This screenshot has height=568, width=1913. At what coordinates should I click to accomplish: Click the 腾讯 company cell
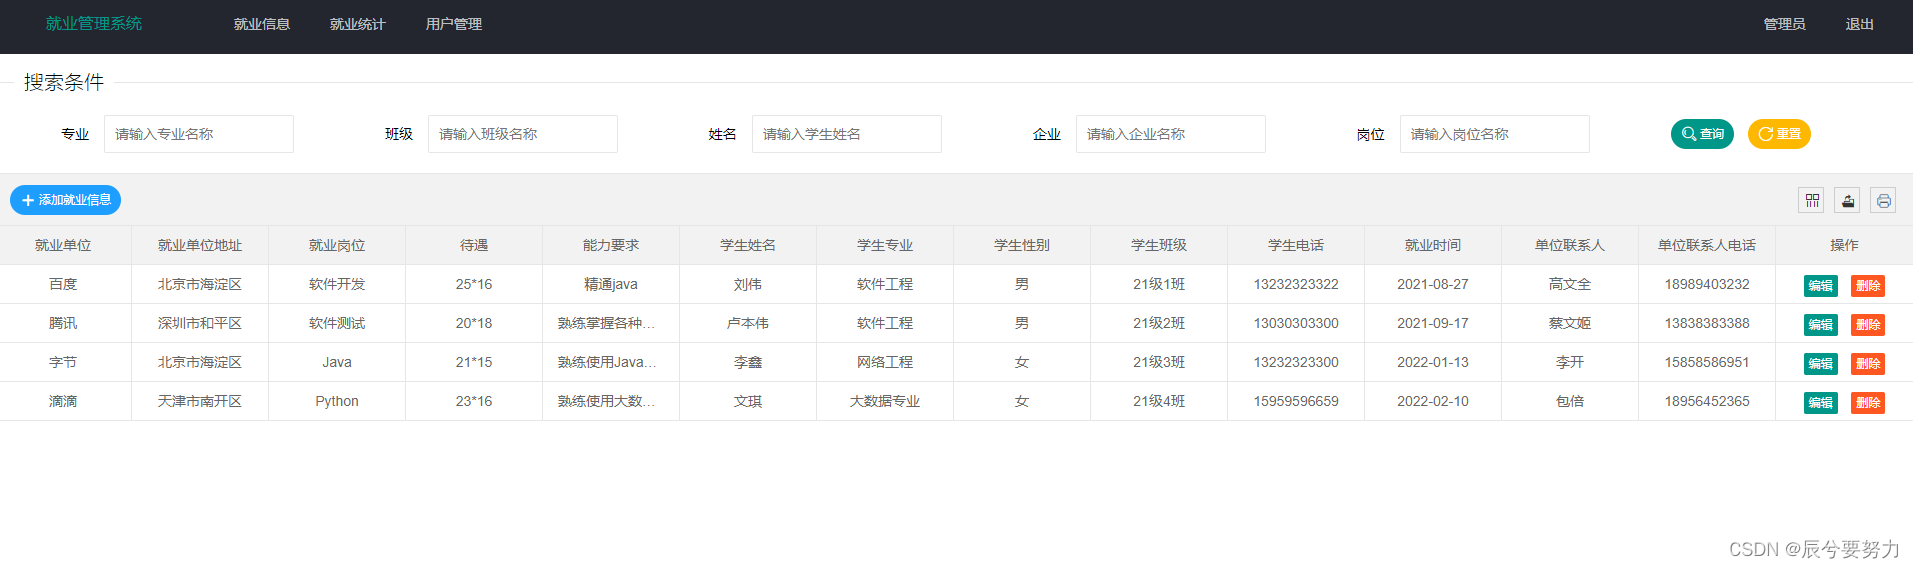pyautogui.click(x=63, y=323)
